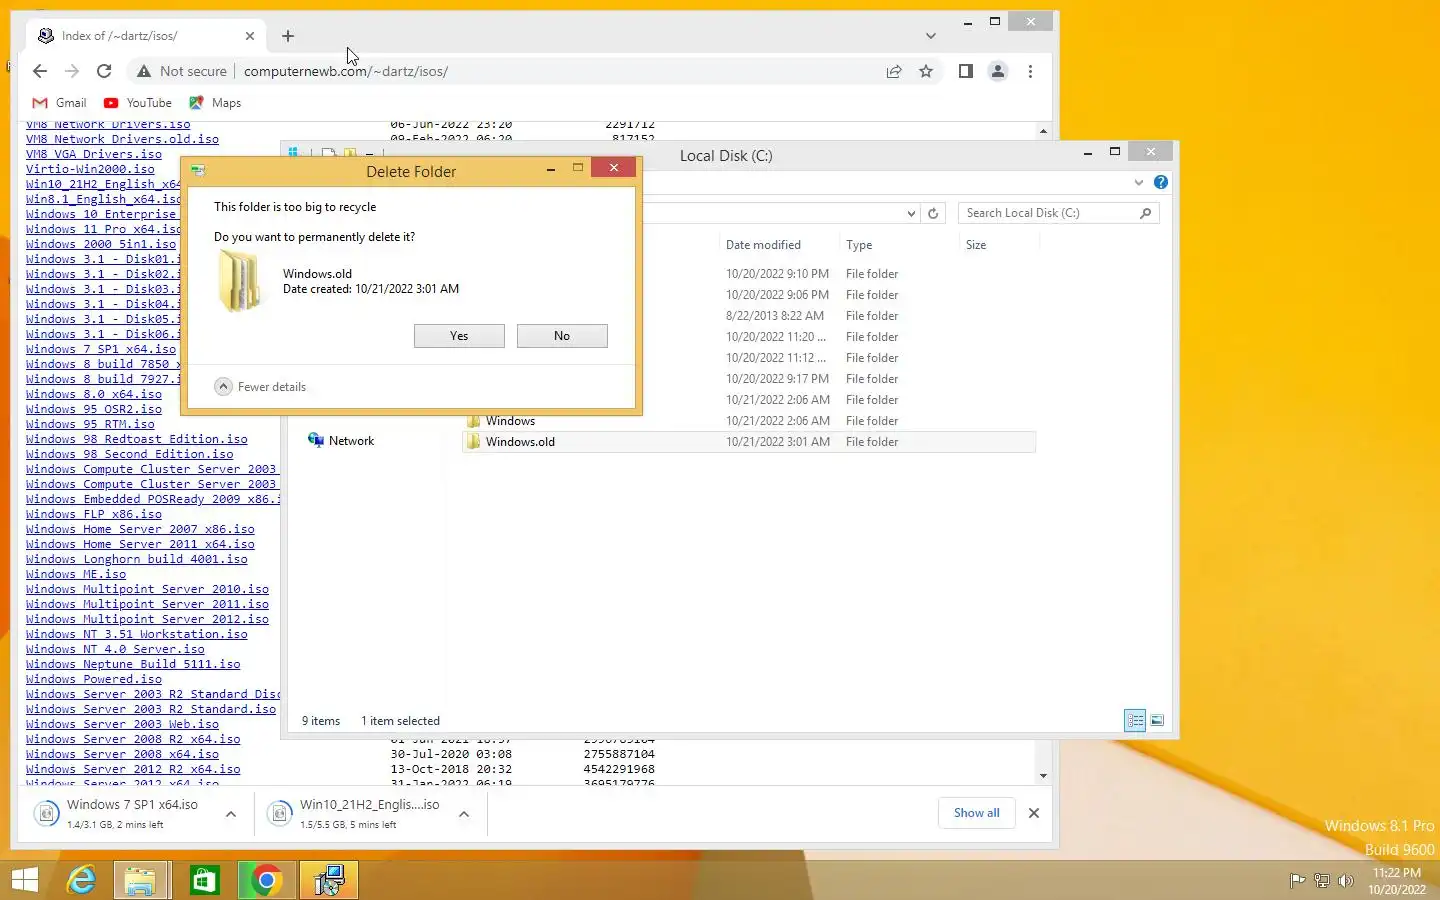The width and height of the screenshot is (1440, 900).
Task: Go back in Chrome
Action: (x=40, y=71)
